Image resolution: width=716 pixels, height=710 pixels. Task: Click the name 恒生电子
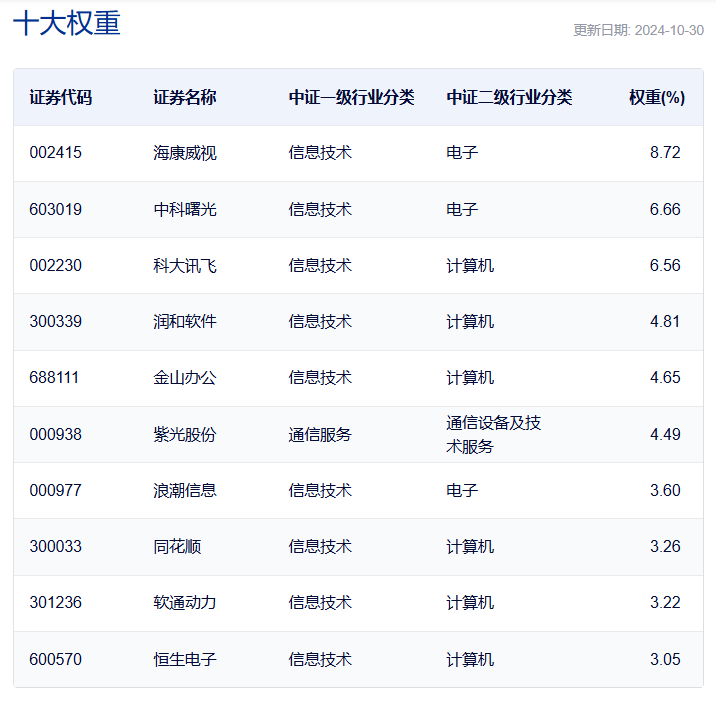click(x=185, y=659)
